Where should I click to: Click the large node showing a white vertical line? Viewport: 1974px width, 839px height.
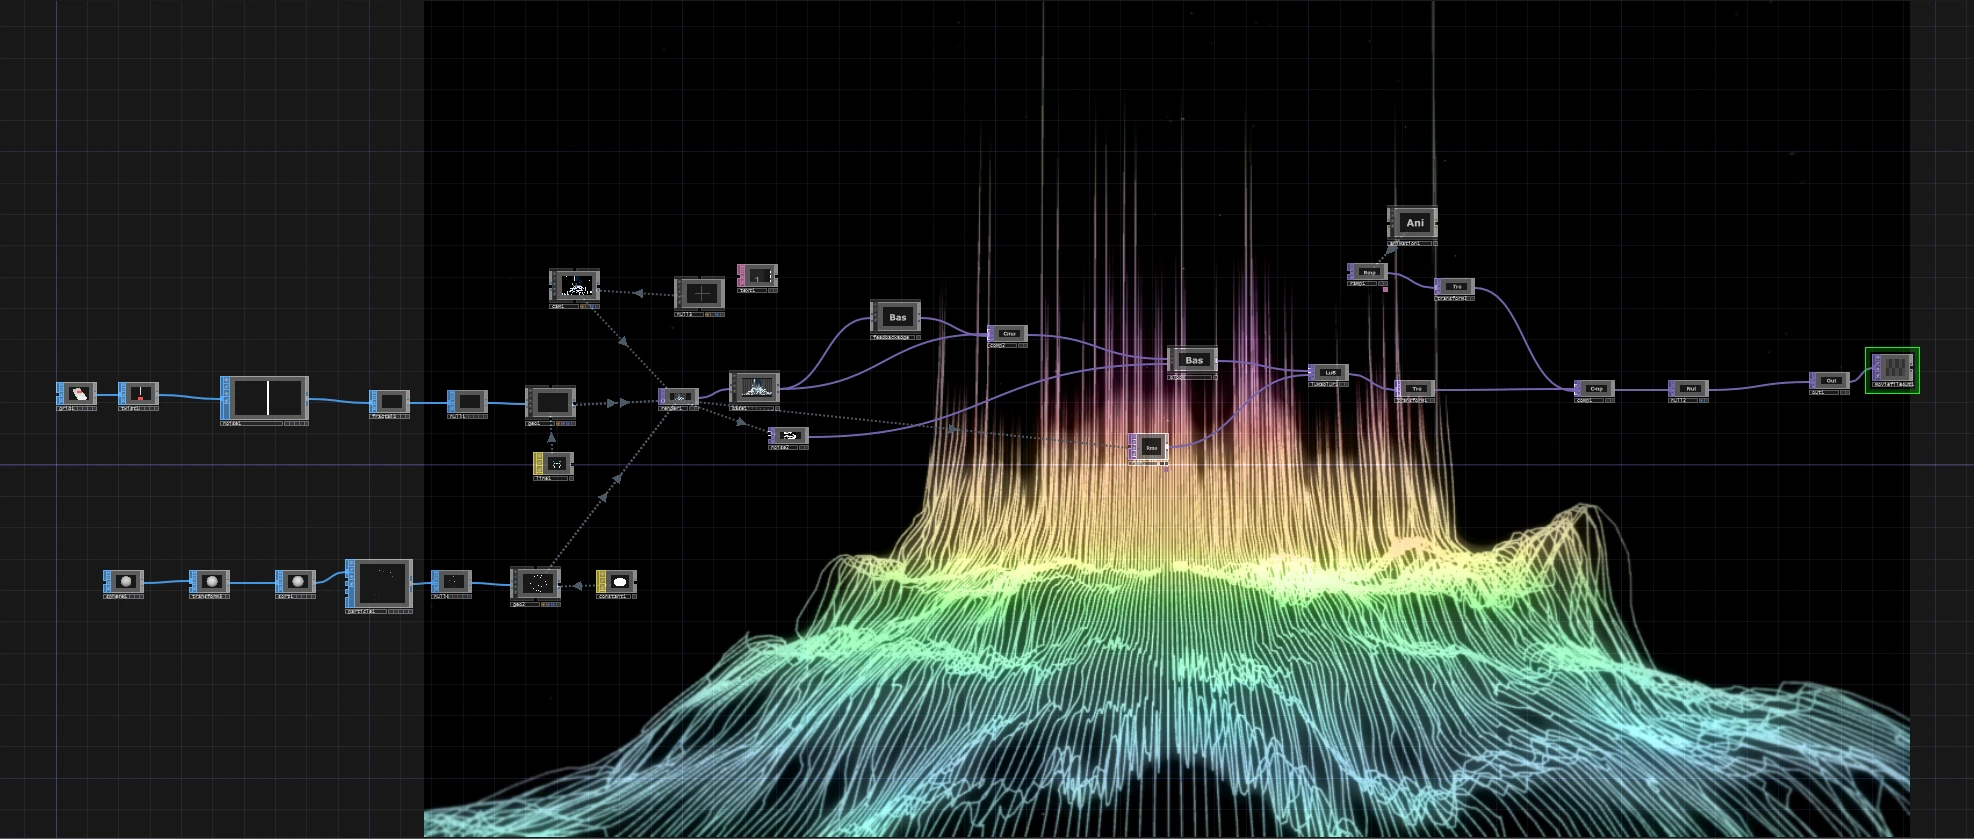tap(267, 398)
